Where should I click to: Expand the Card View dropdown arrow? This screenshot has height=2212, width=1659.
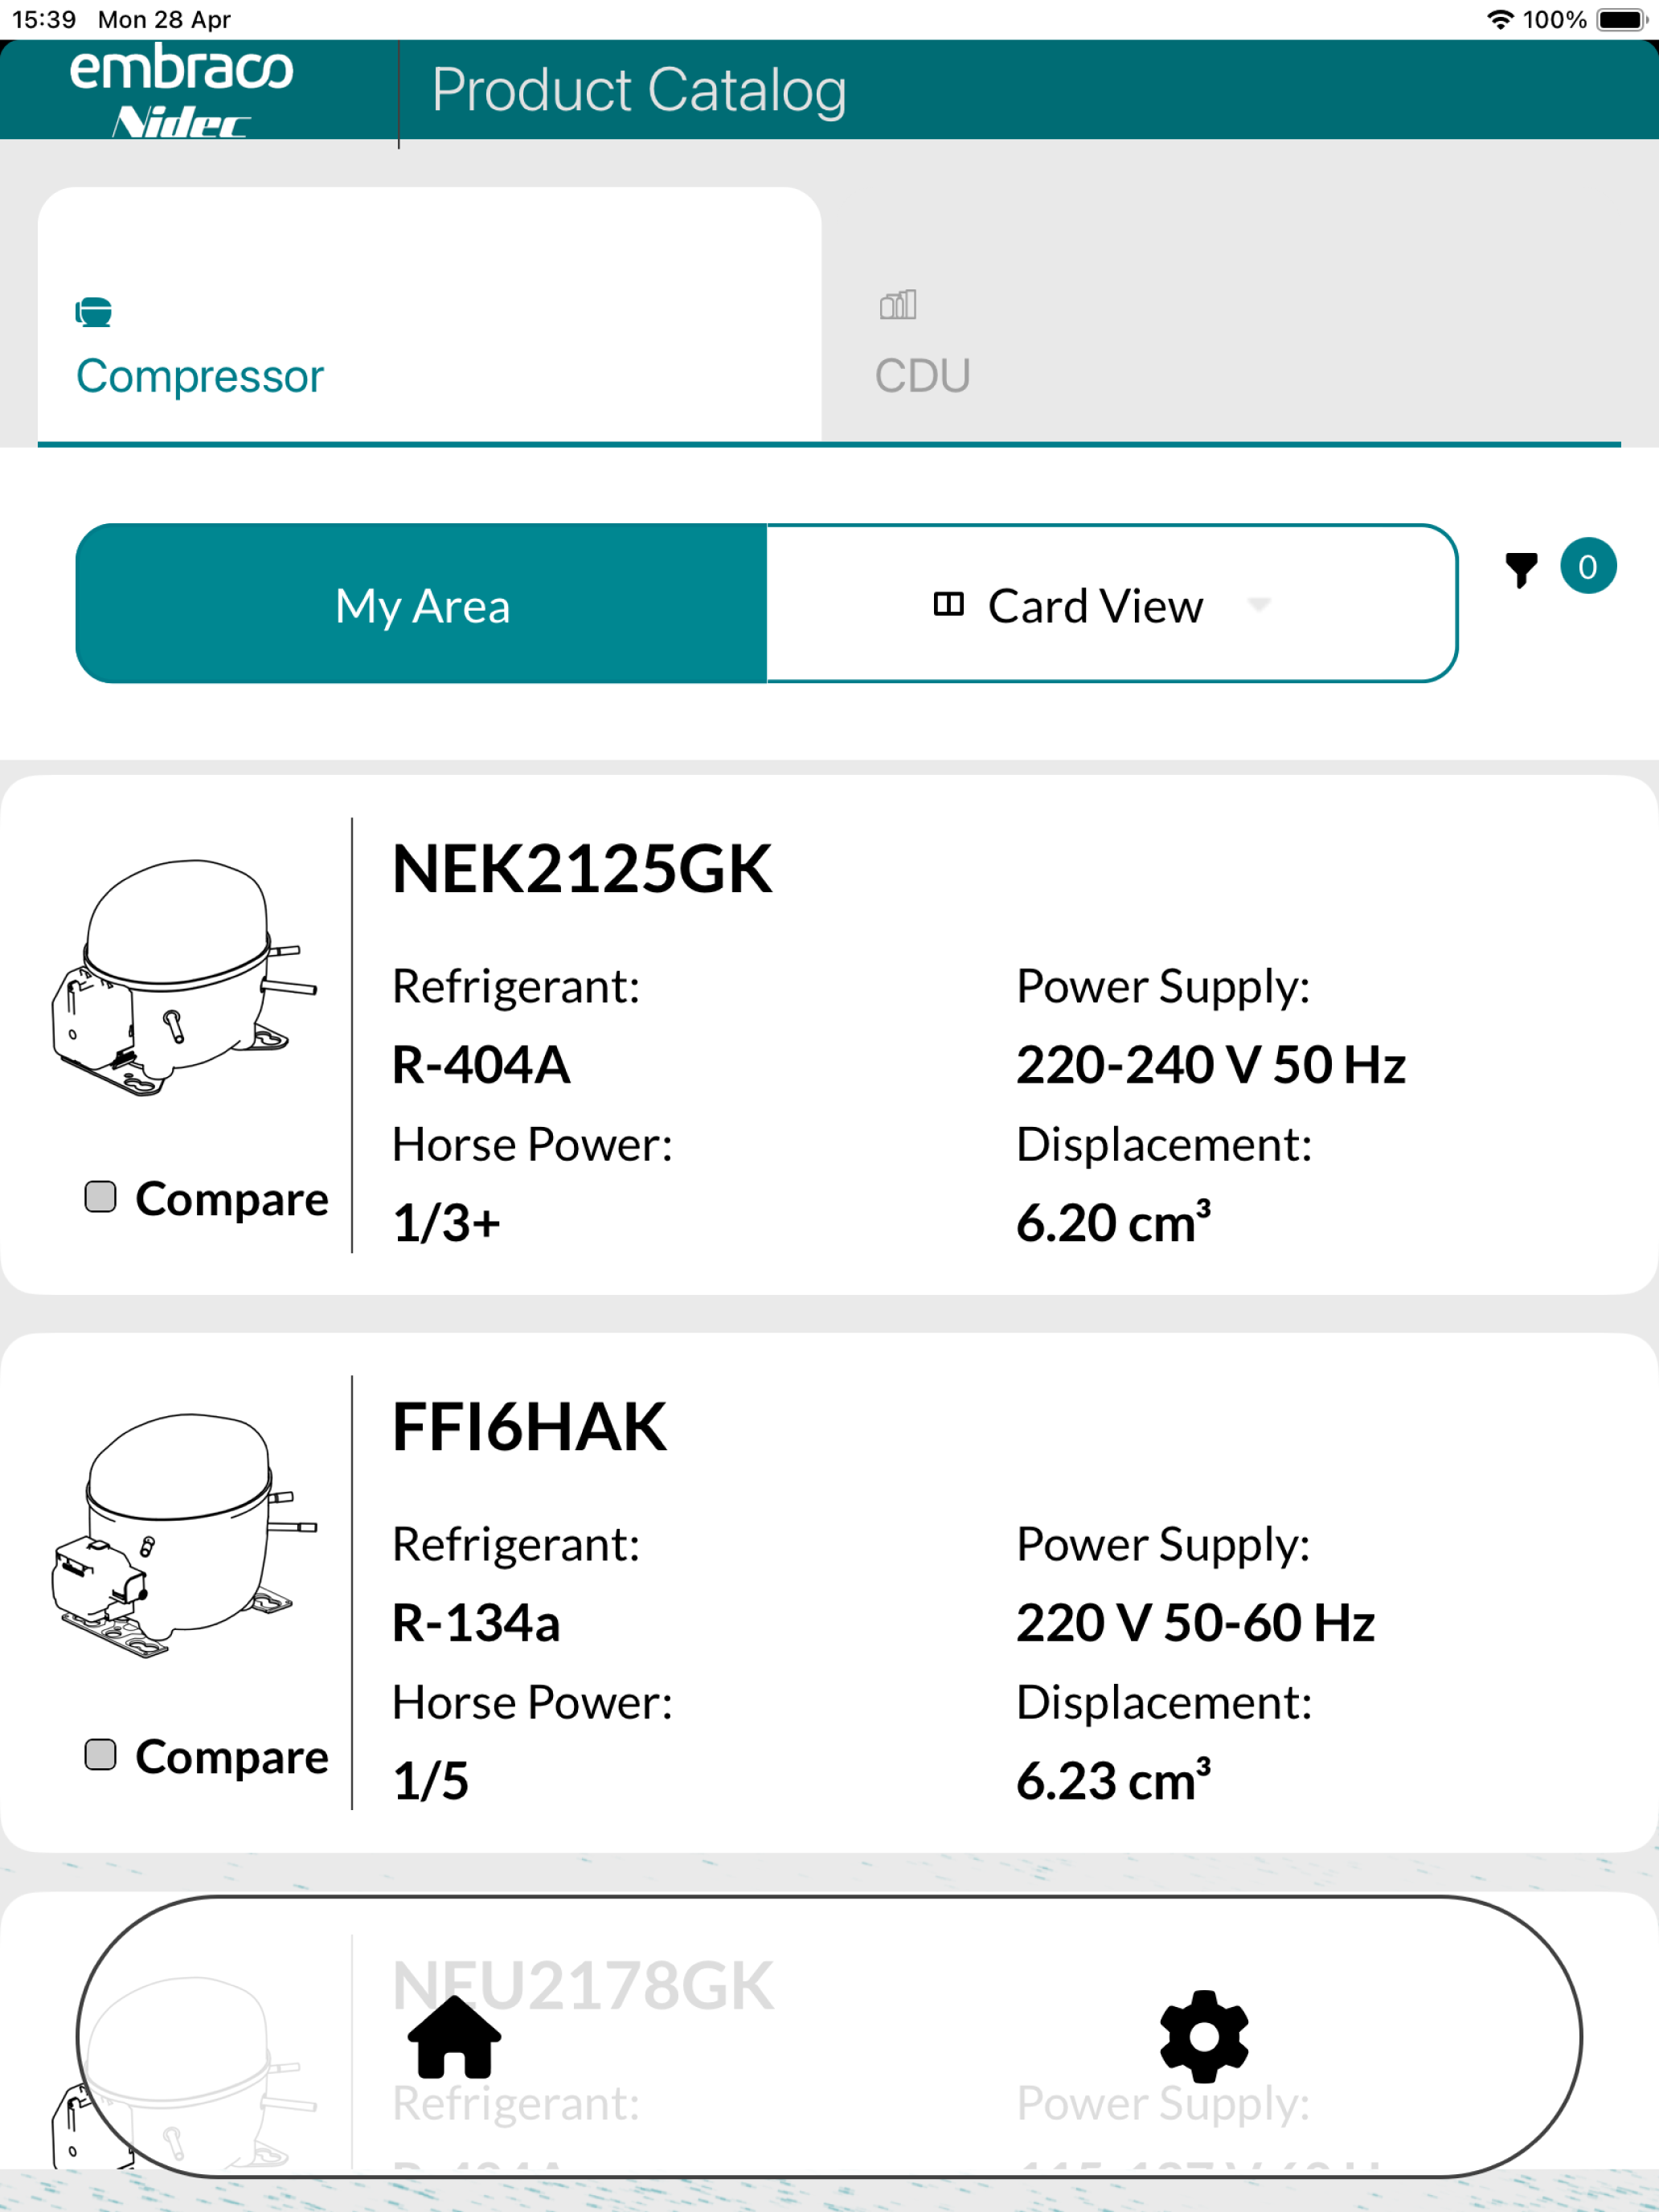tap(1259, 604)
